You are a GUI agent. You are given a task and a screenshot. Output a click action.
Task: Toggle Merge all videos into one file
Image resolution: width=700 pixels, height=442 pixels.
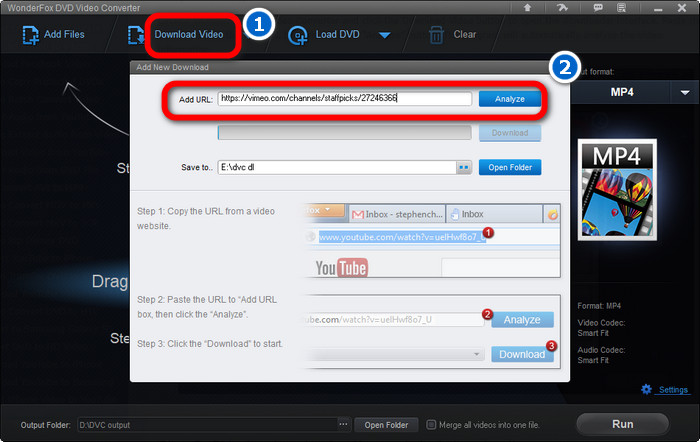[431, 425]
